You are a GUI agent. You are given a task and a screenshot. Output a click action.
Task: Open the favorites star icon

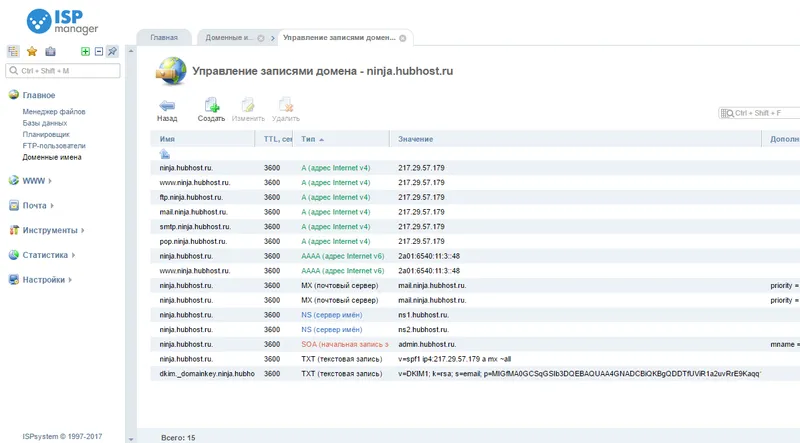32,52
